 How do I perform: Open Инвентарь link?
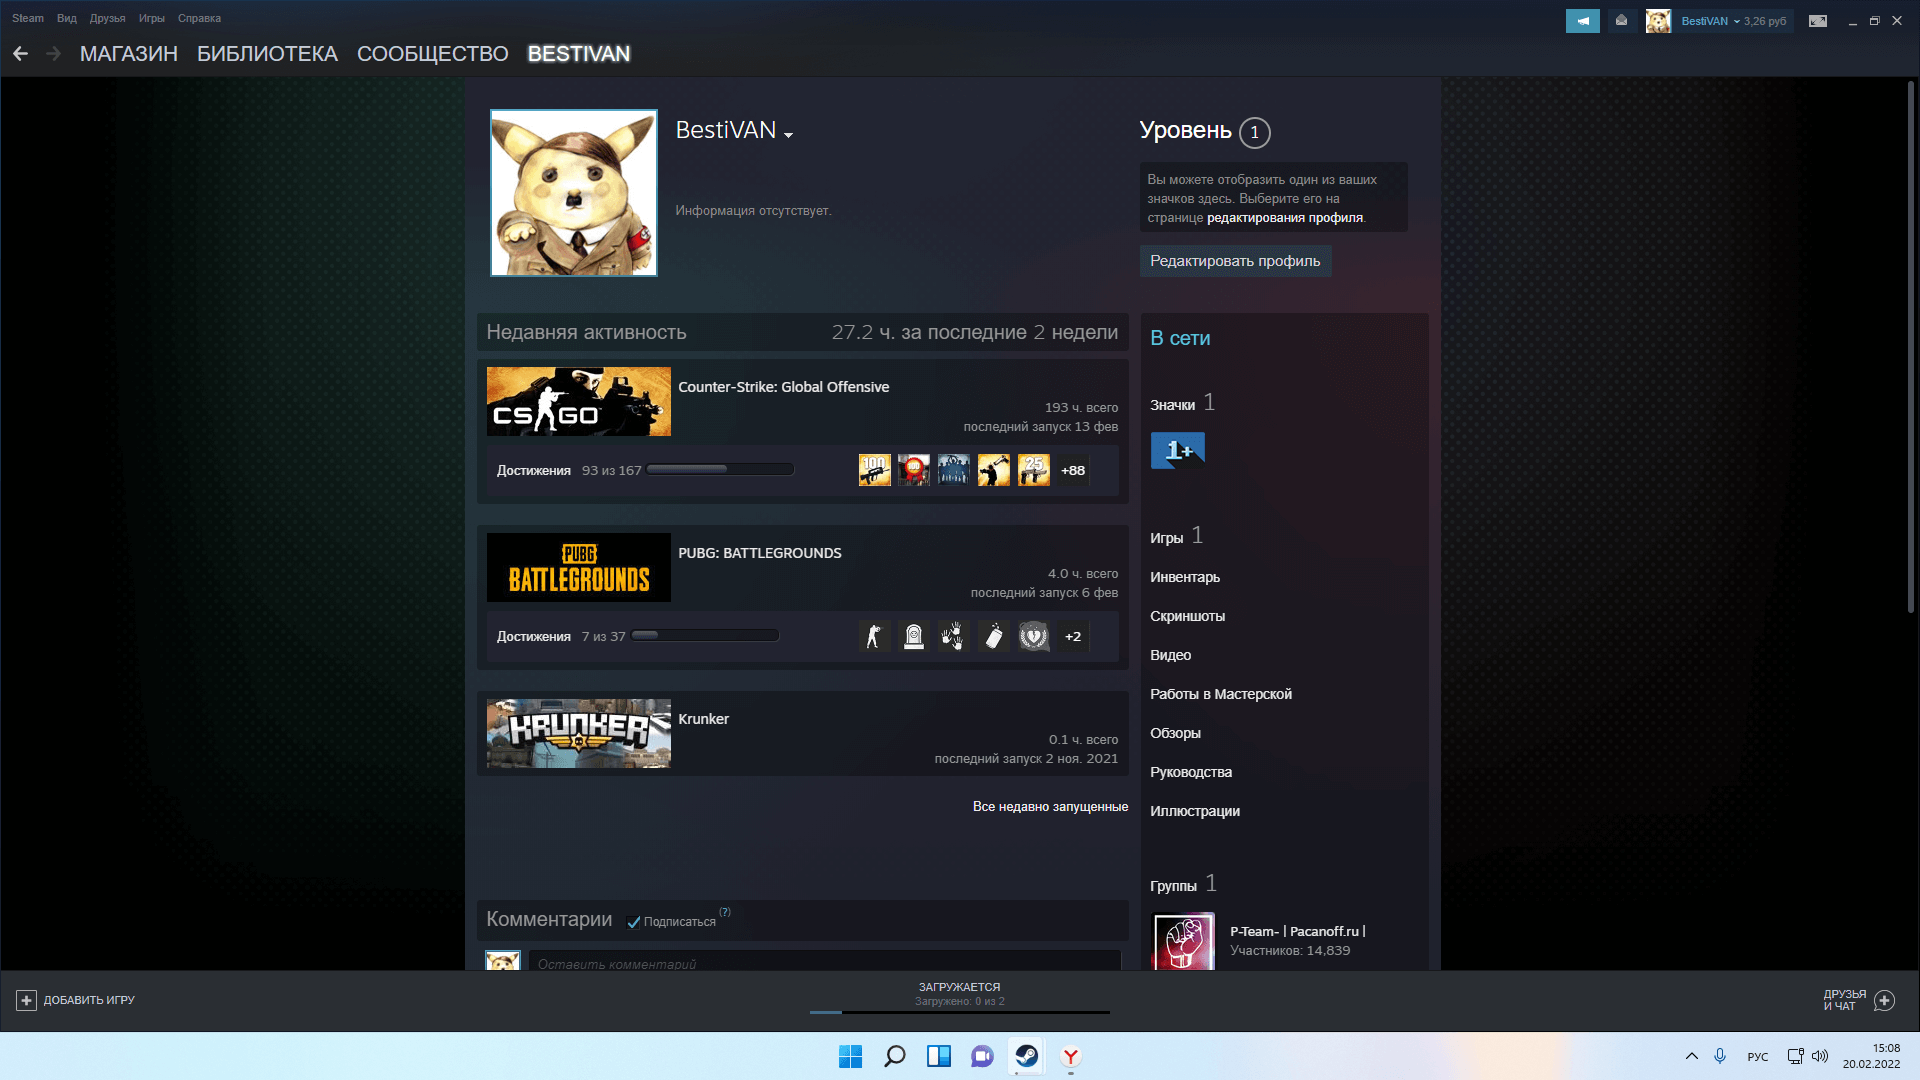click(1185, 577)
